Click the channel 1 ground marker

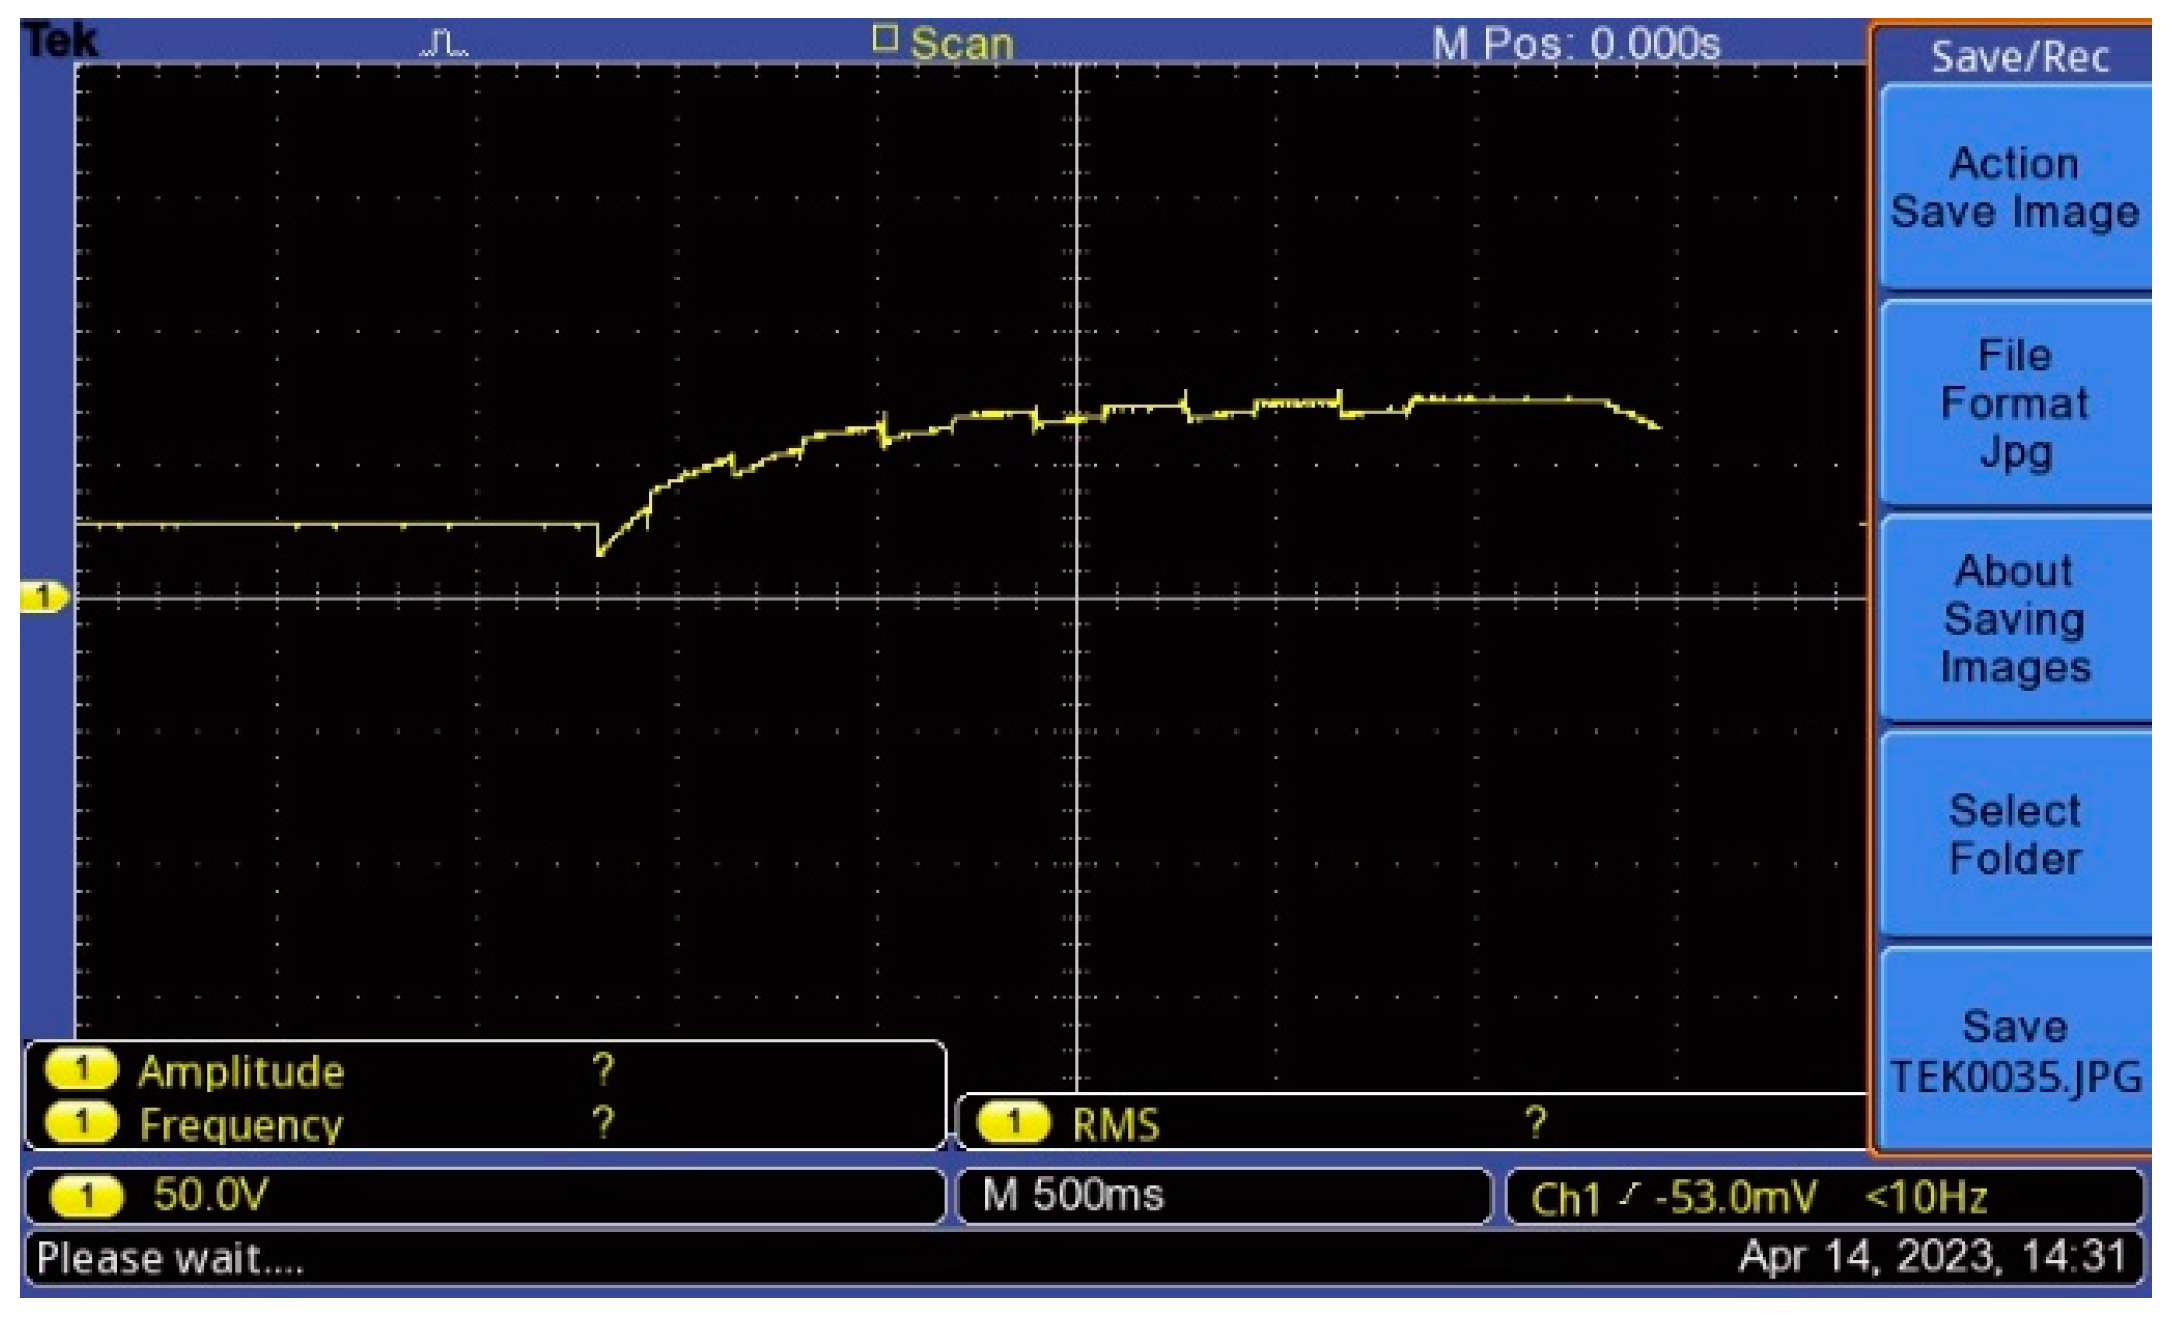coord(43,598)
